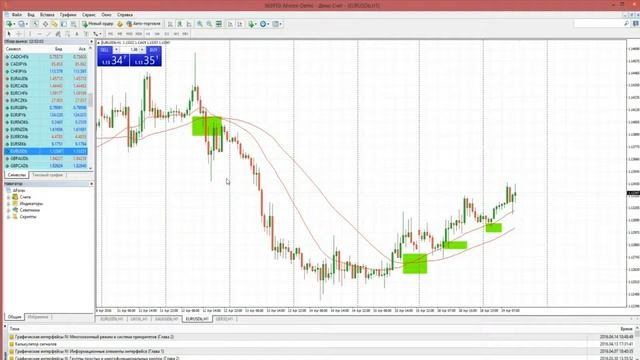Toggle the Strategy Tester icon

73,24
